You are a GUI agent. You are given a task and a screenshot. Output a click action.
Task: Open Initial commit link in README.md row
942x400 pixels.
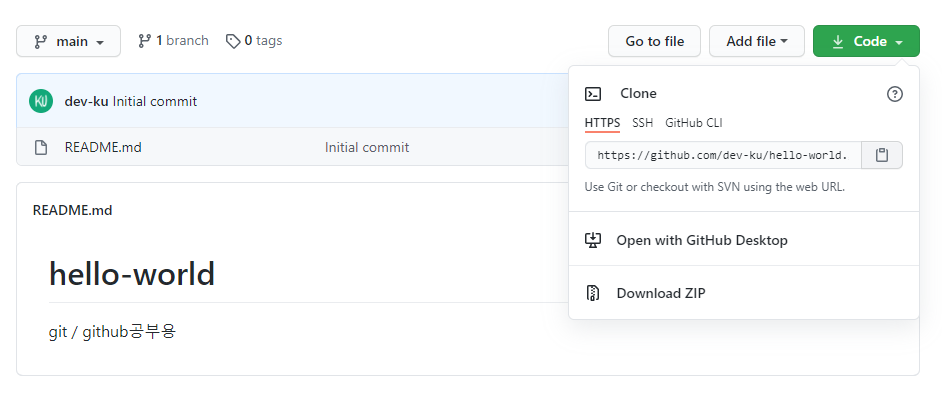tap(367, 147)
